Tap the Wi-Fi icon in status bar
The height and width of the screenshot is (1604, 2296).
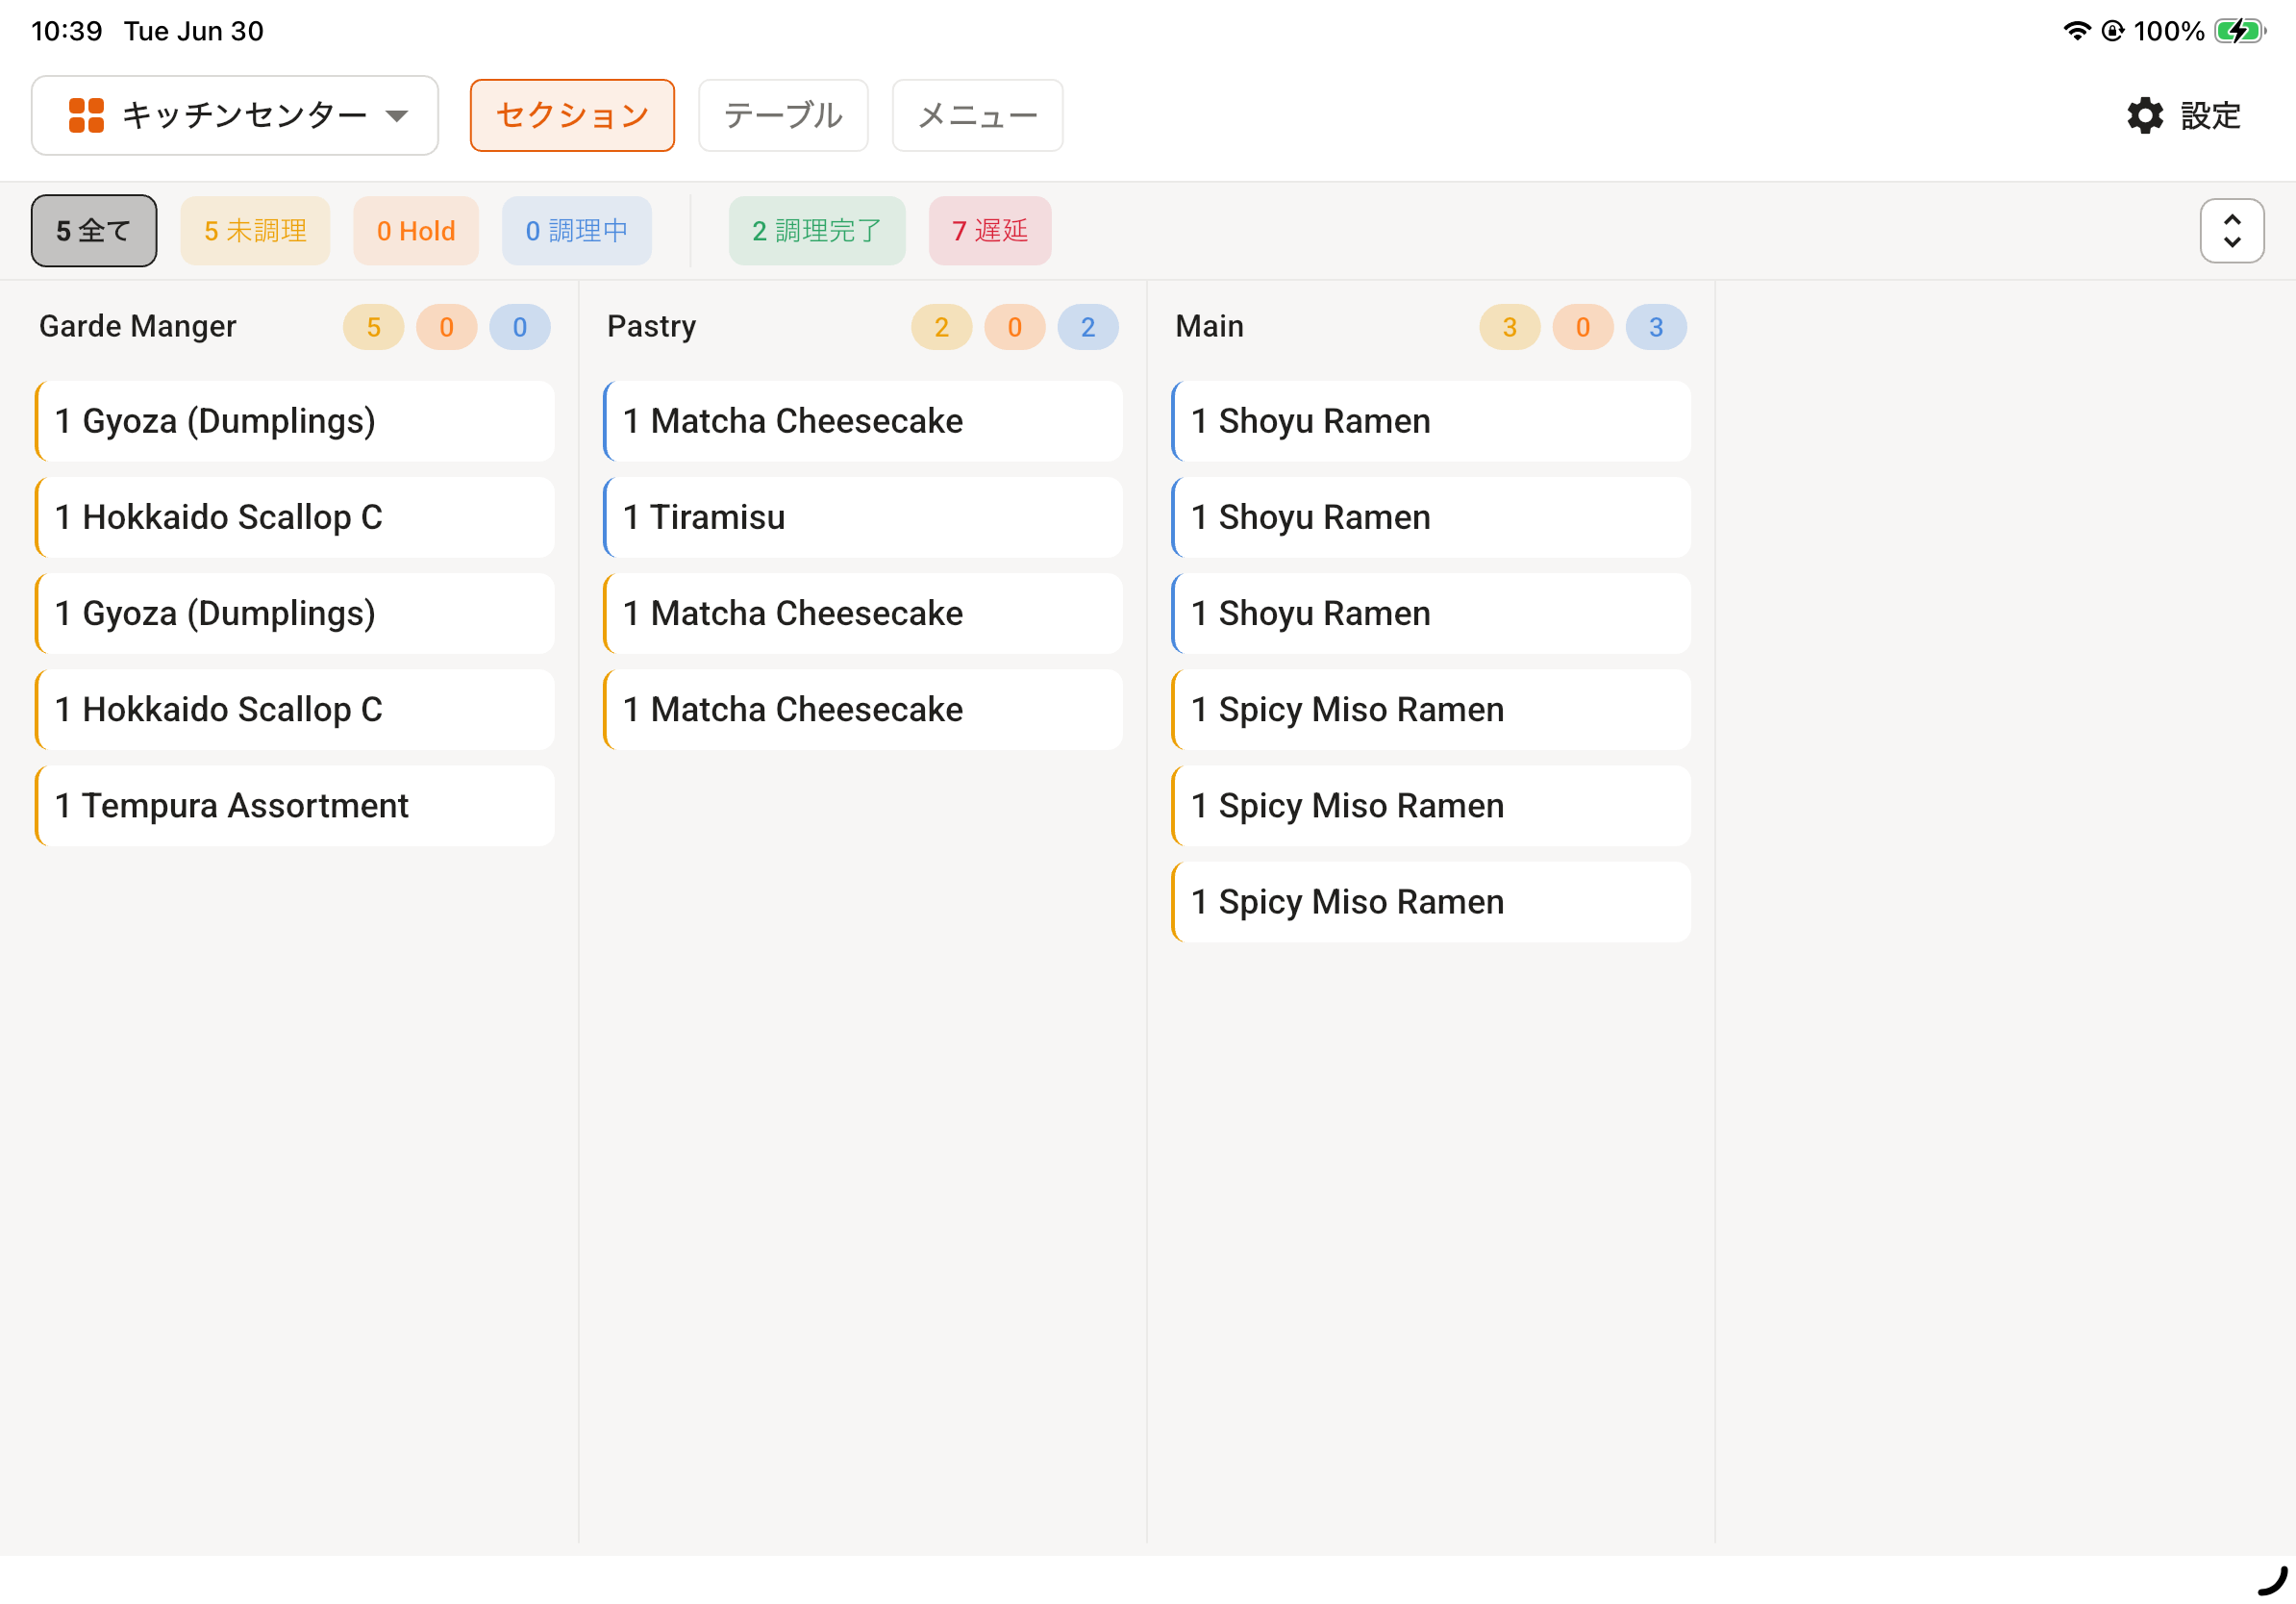pos(2077,31)
